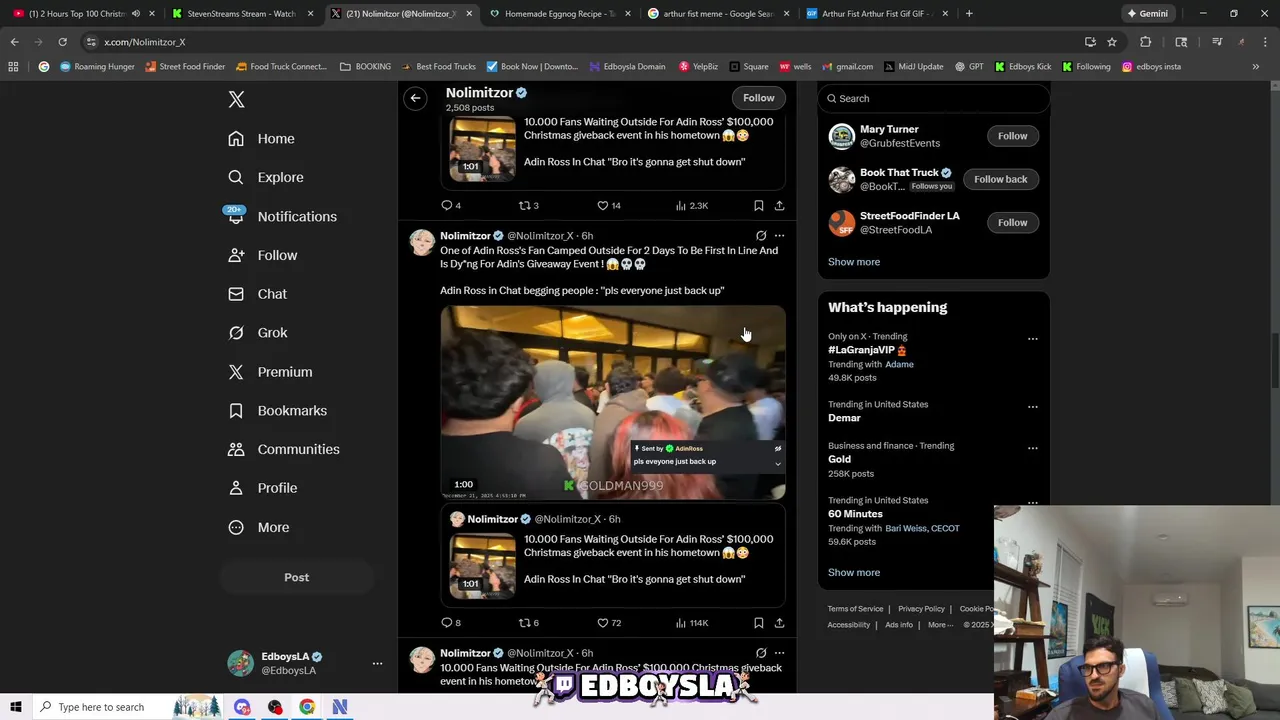Open account options beside EdboysLA
1280x720 pixels.
click(377, 663)
